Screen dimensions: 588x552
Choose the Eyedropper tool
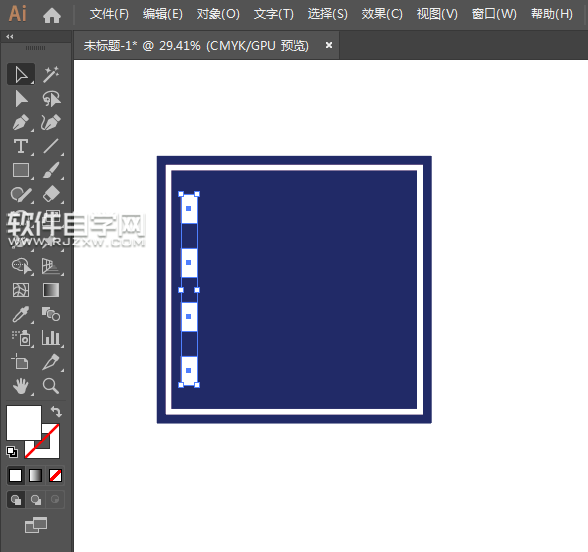[21, 314]
